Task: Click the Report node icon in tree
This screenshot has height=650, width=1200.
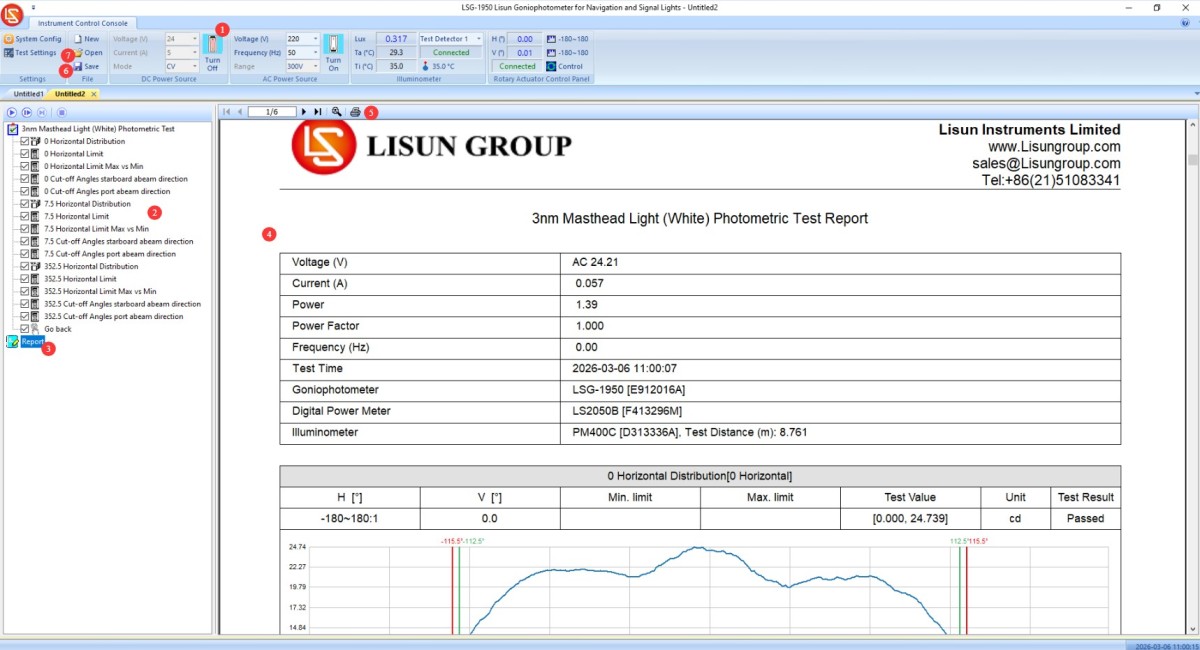Action: click(12, 341)
